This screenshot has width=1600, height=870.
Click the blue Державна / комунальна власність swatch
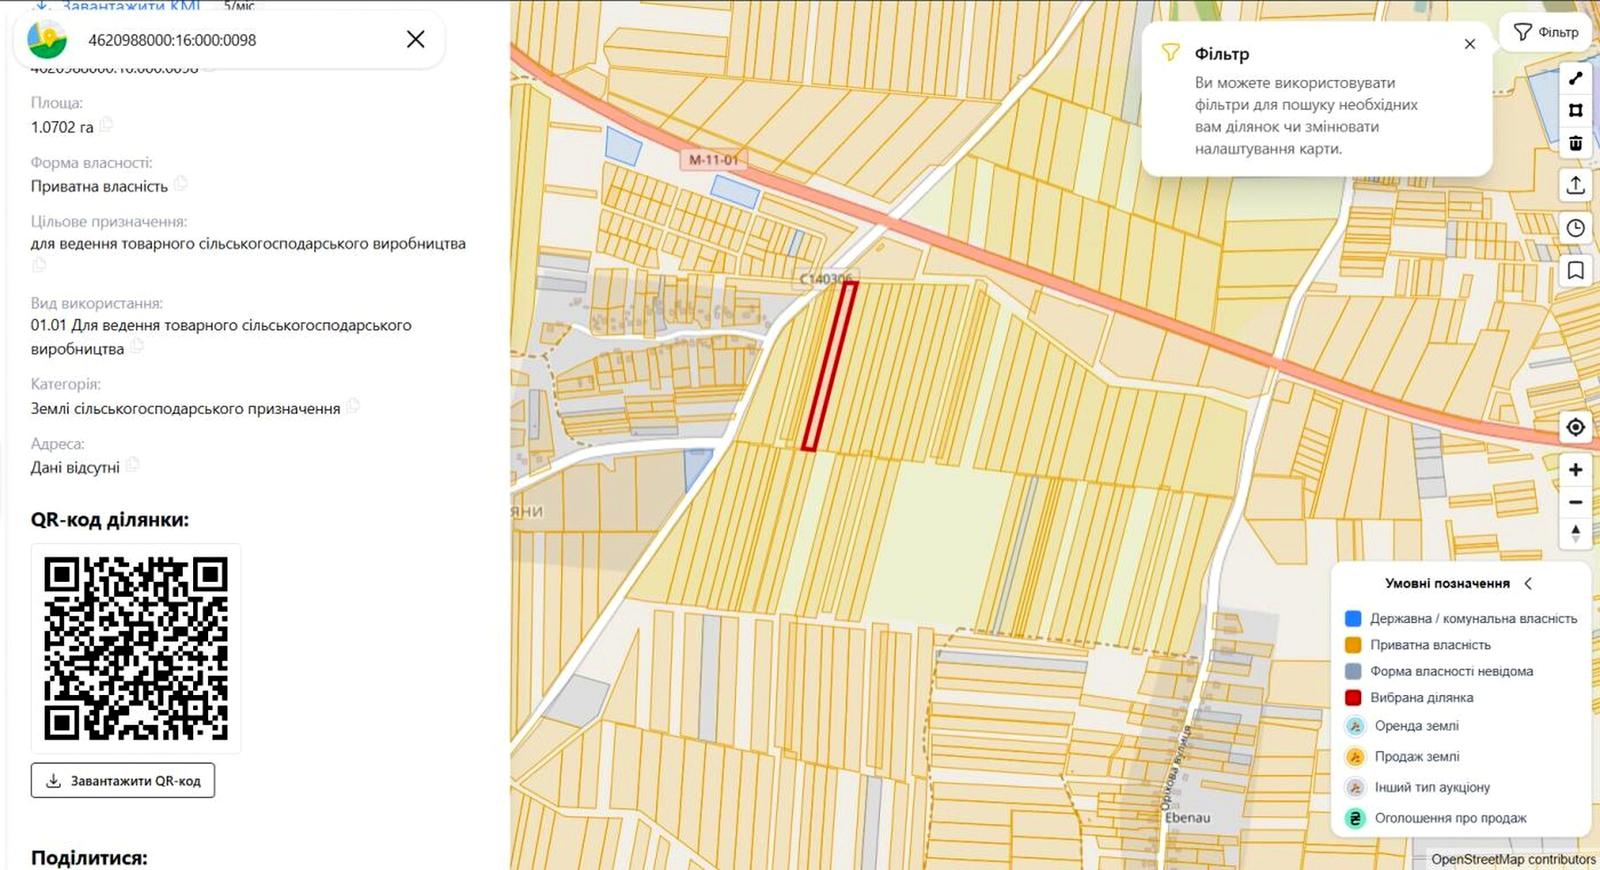[1353, 619]
